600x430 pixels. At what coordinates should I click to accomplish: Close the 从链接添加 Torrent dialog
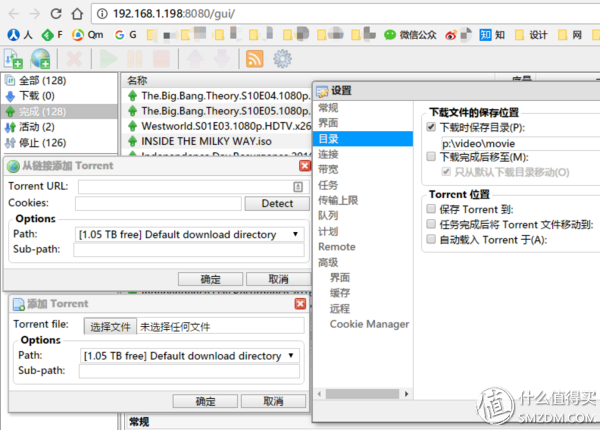tap(305, 166)
